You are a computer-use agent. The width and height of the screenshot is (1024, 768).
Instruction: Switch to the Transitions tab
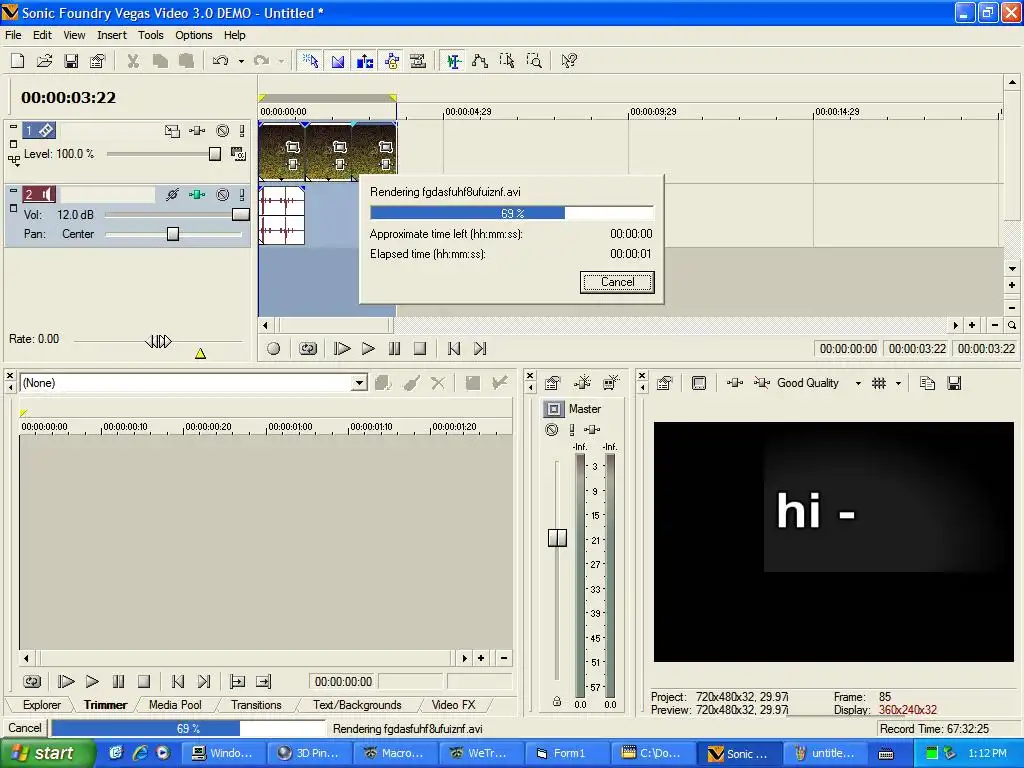click(x=256, y=705)
